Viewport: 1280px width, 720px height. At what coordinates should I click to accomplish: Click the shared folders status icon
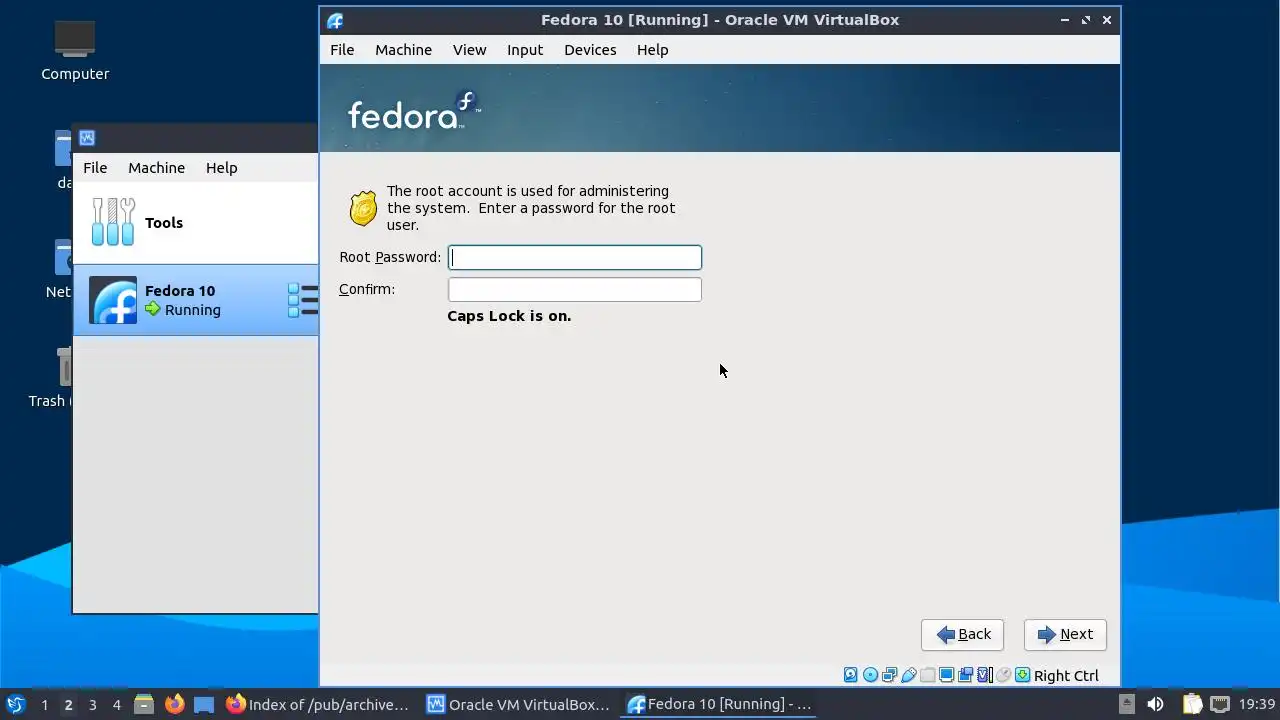click(928, 675)
